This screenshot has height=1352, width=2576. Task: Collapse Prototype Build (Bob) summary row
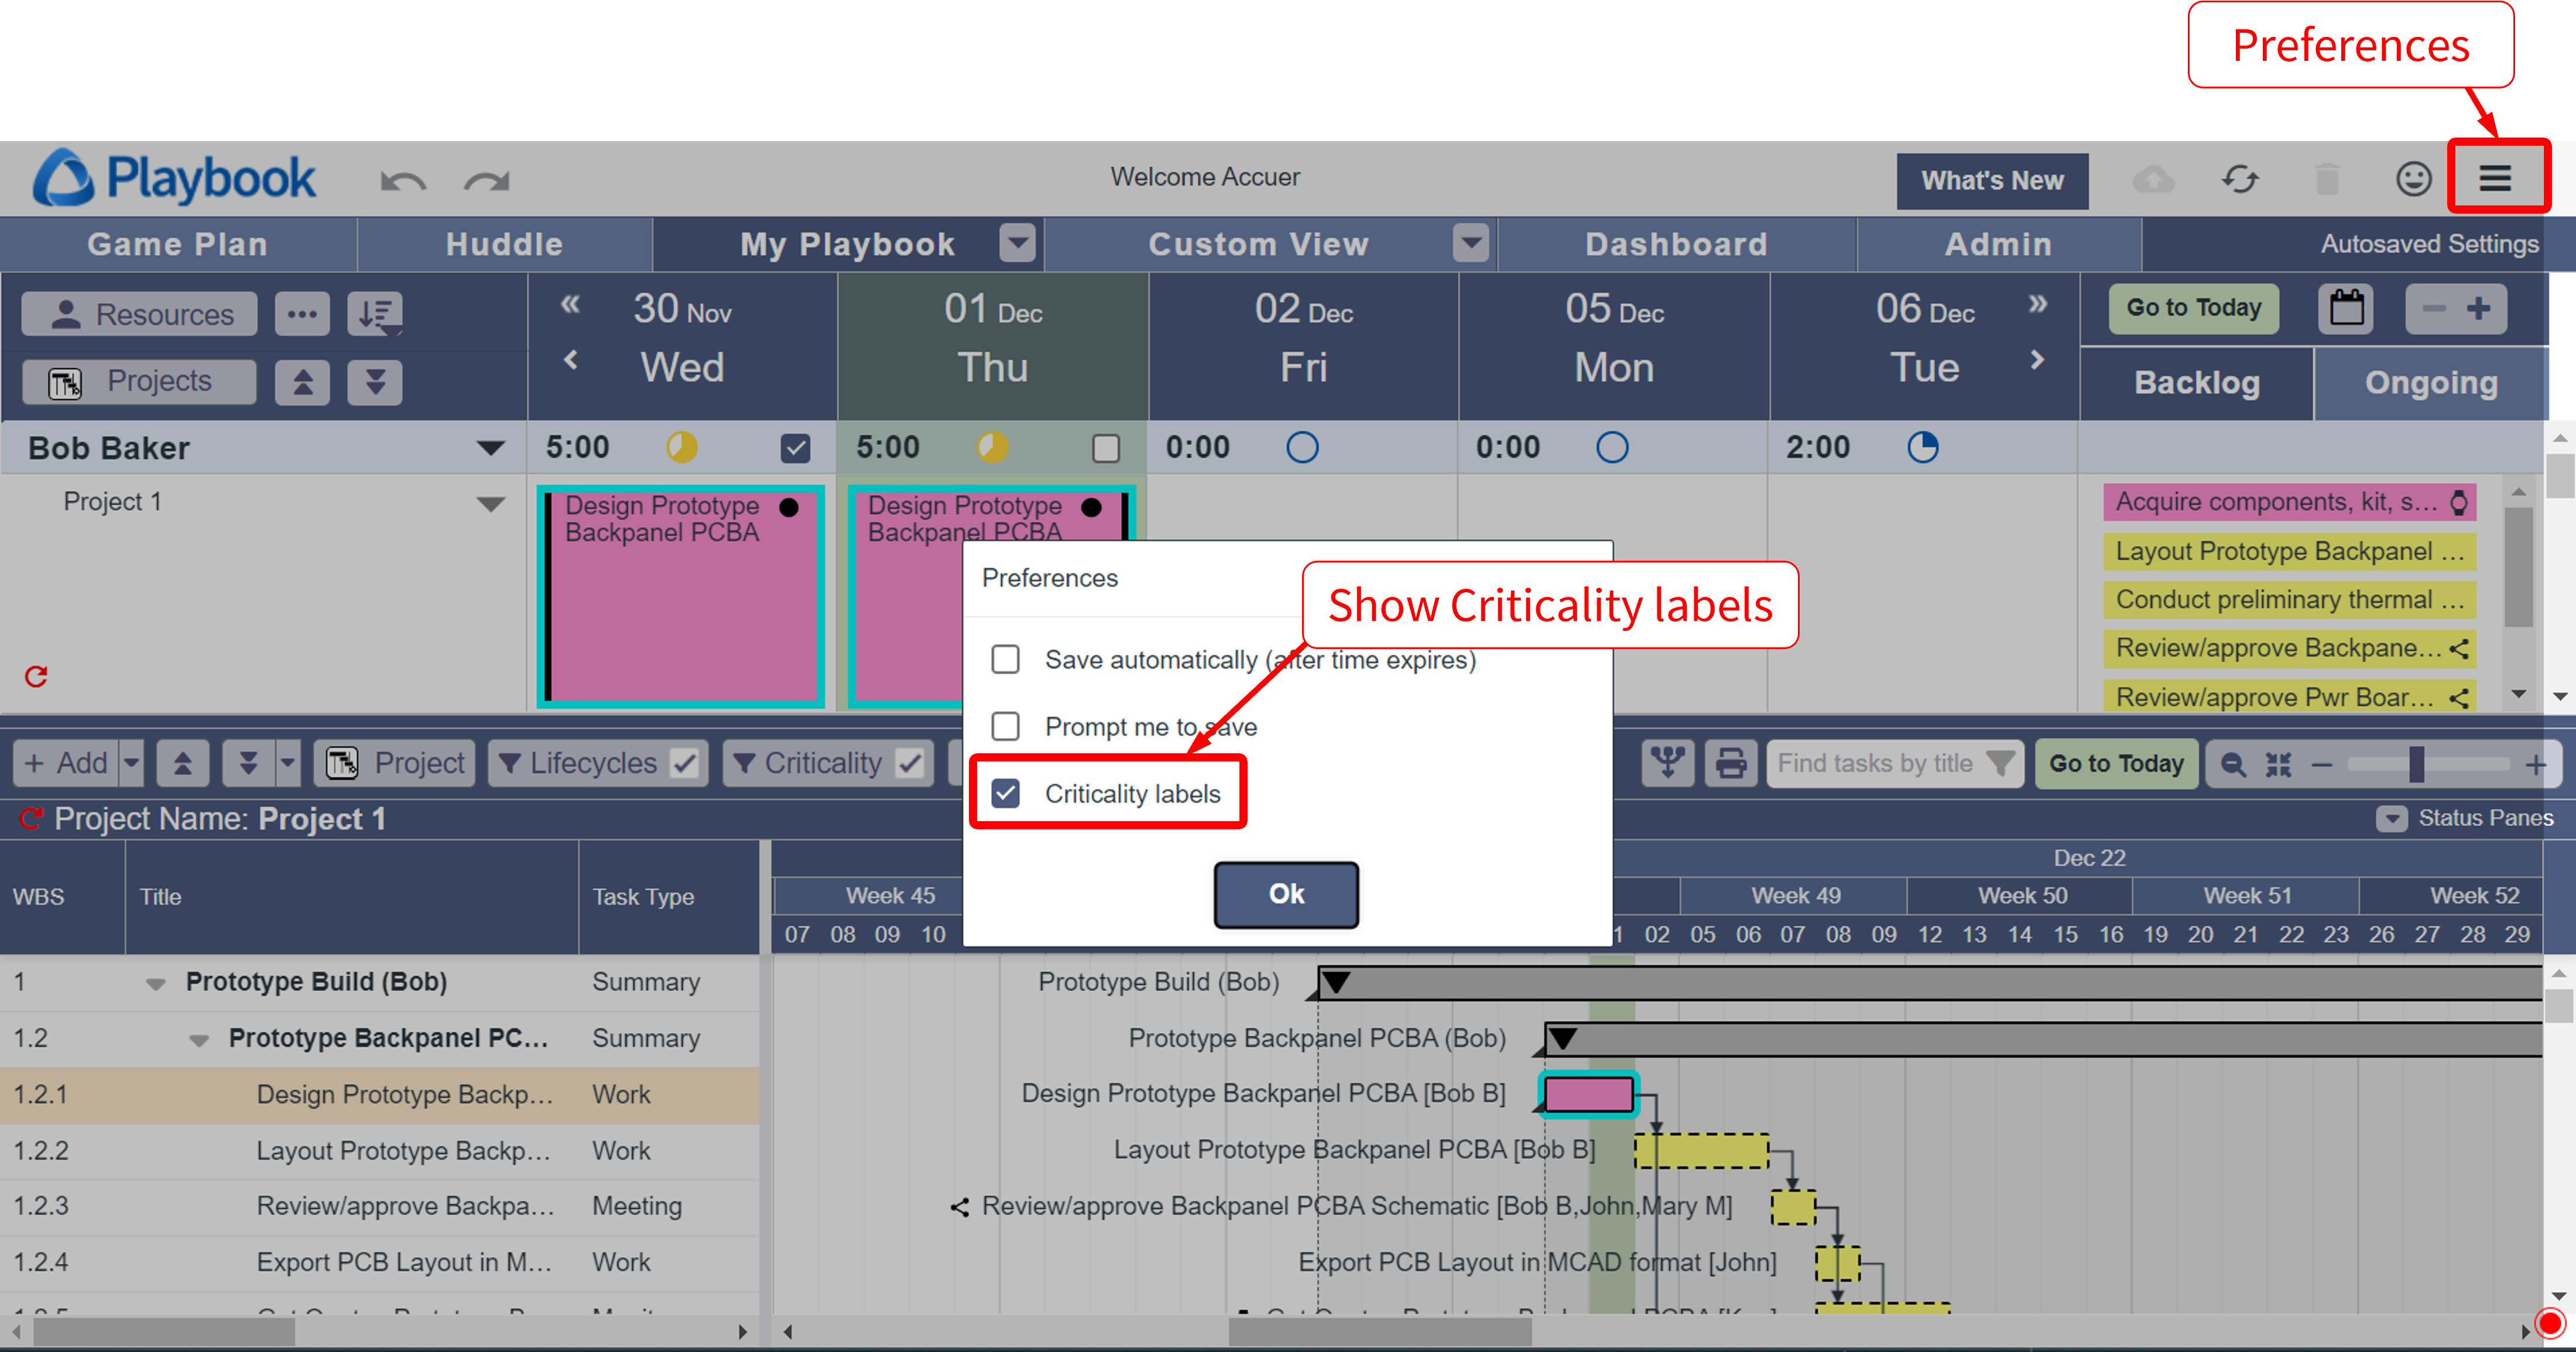[156, 983]
